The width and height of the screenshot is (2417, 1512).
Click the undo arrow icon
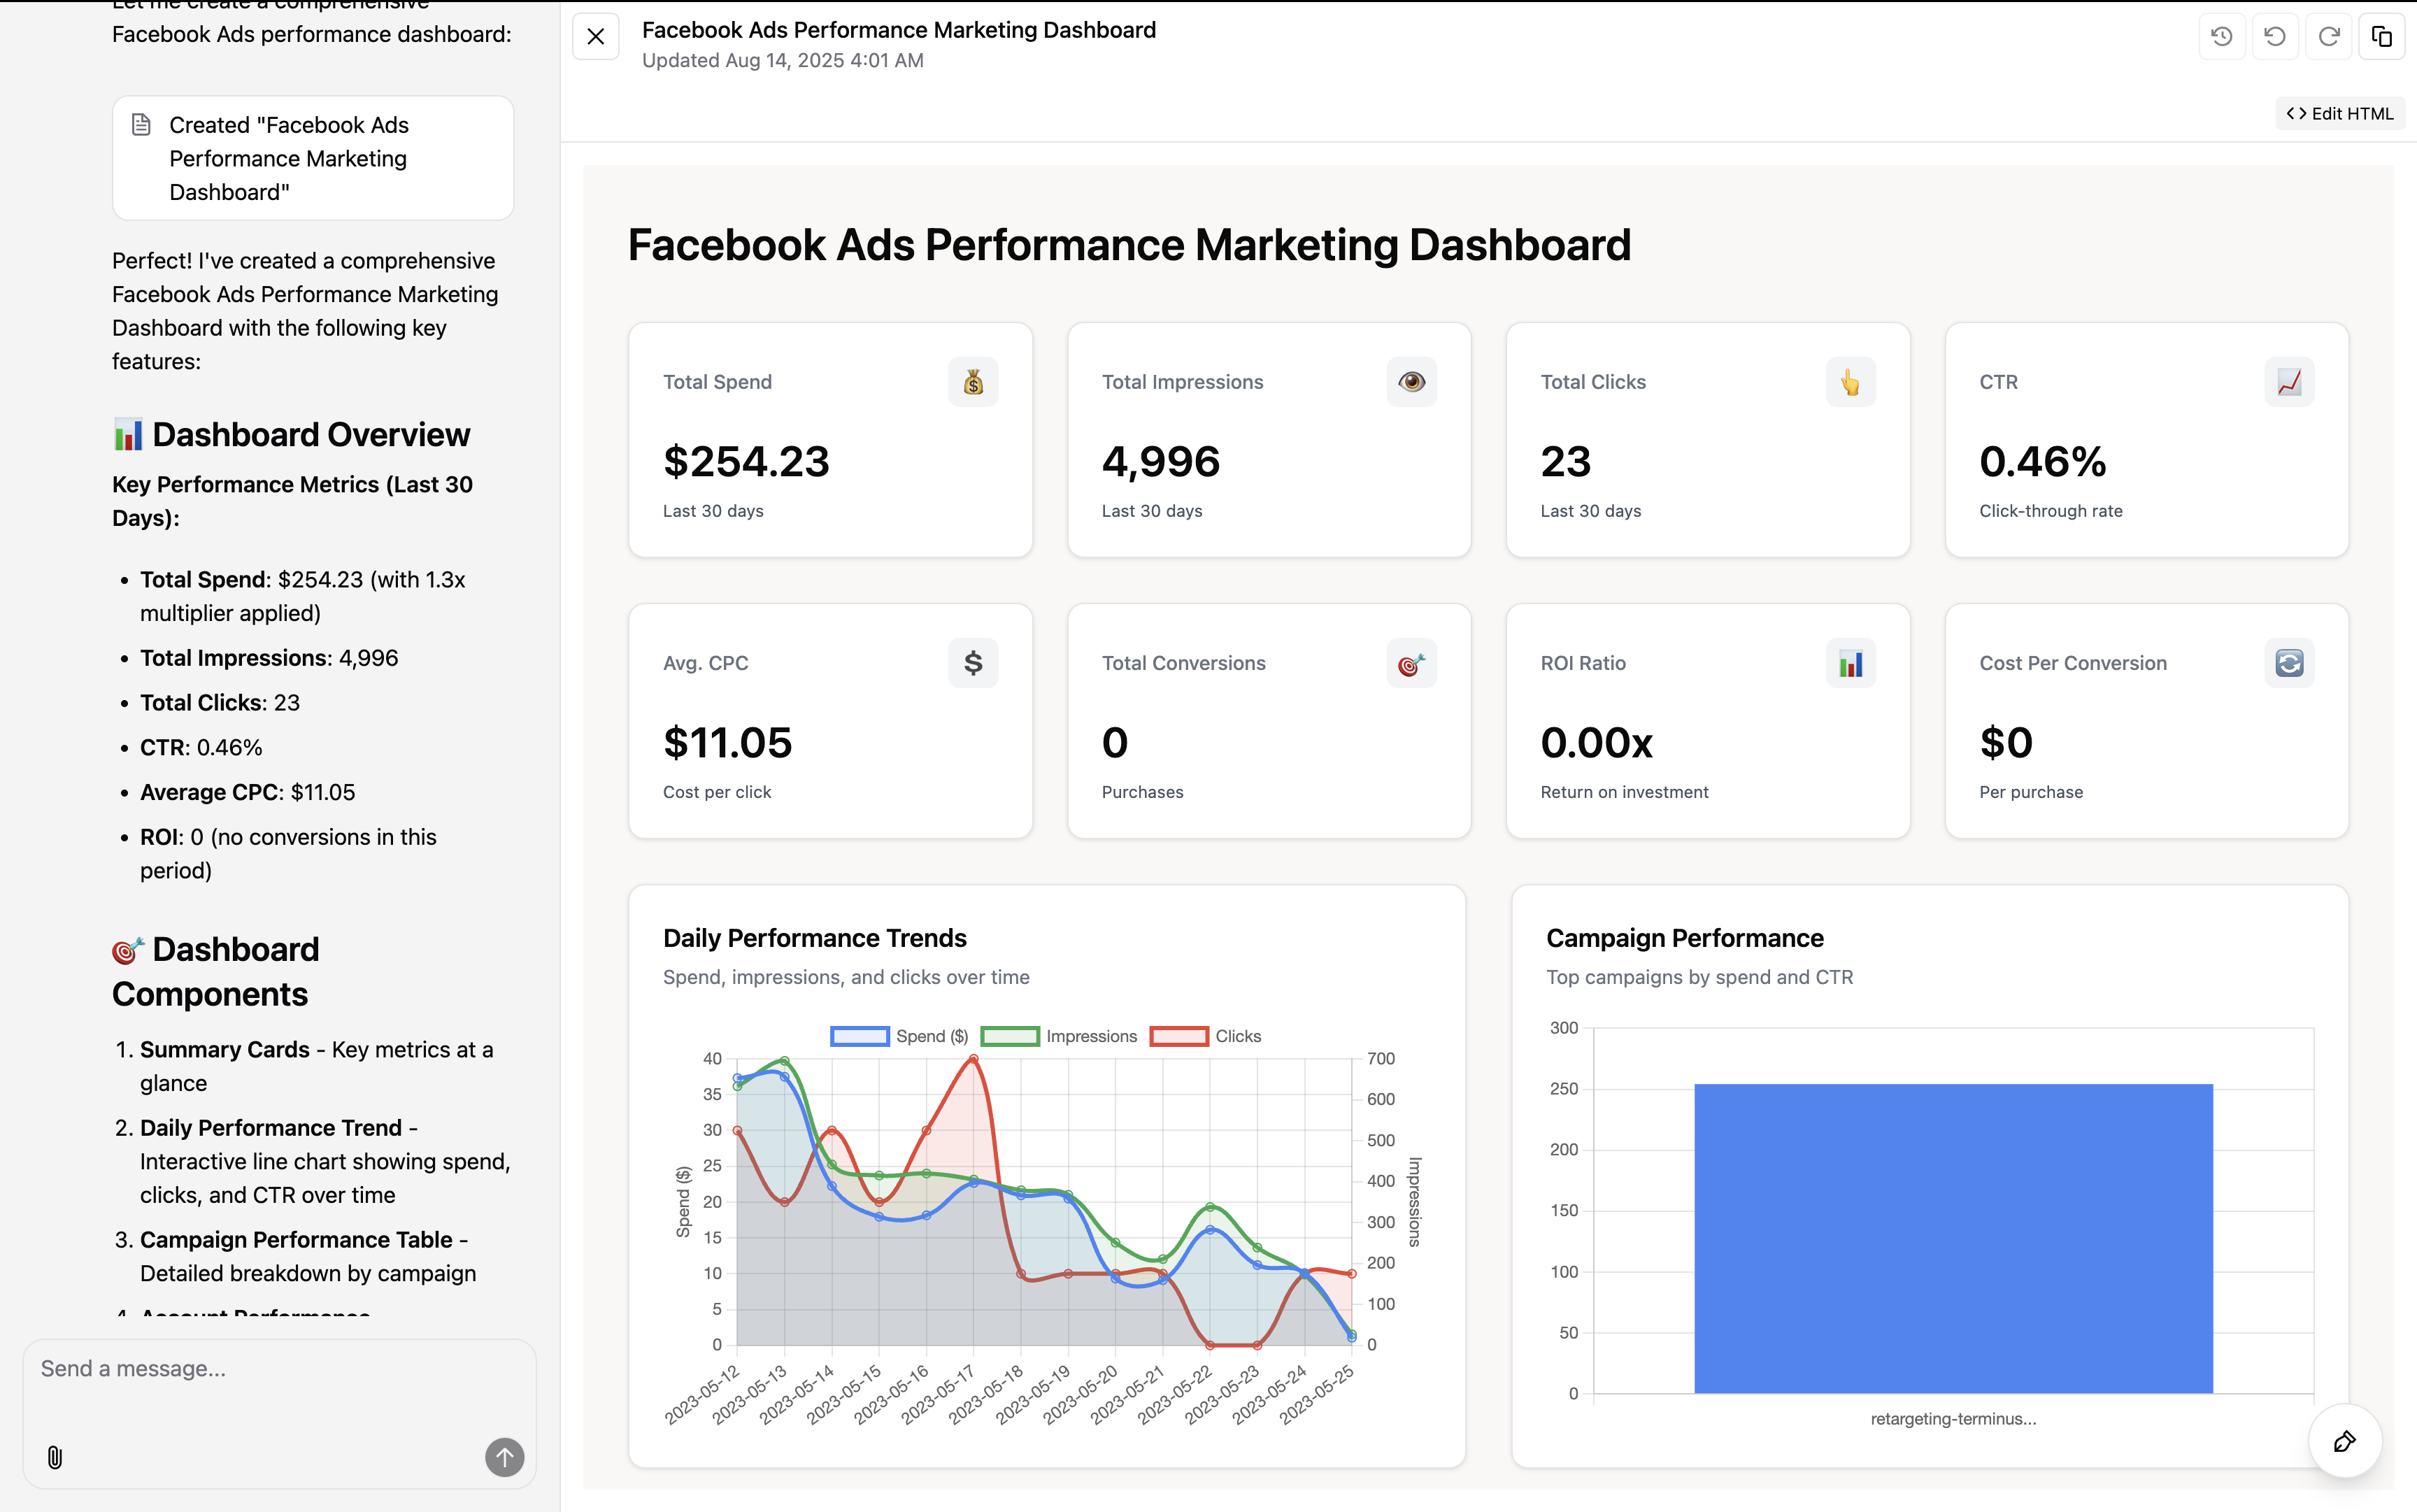pyautogui.click(x=2275, y=37)
